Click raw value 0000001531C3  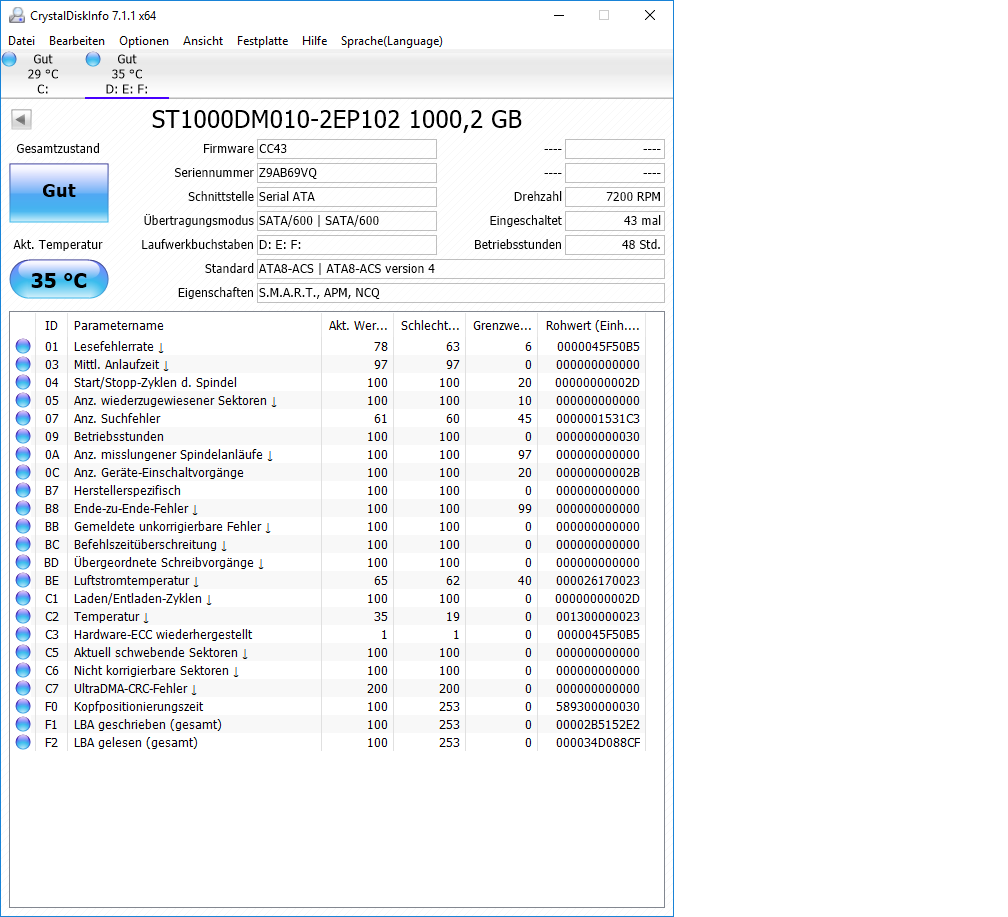click(x=598, y=419)
